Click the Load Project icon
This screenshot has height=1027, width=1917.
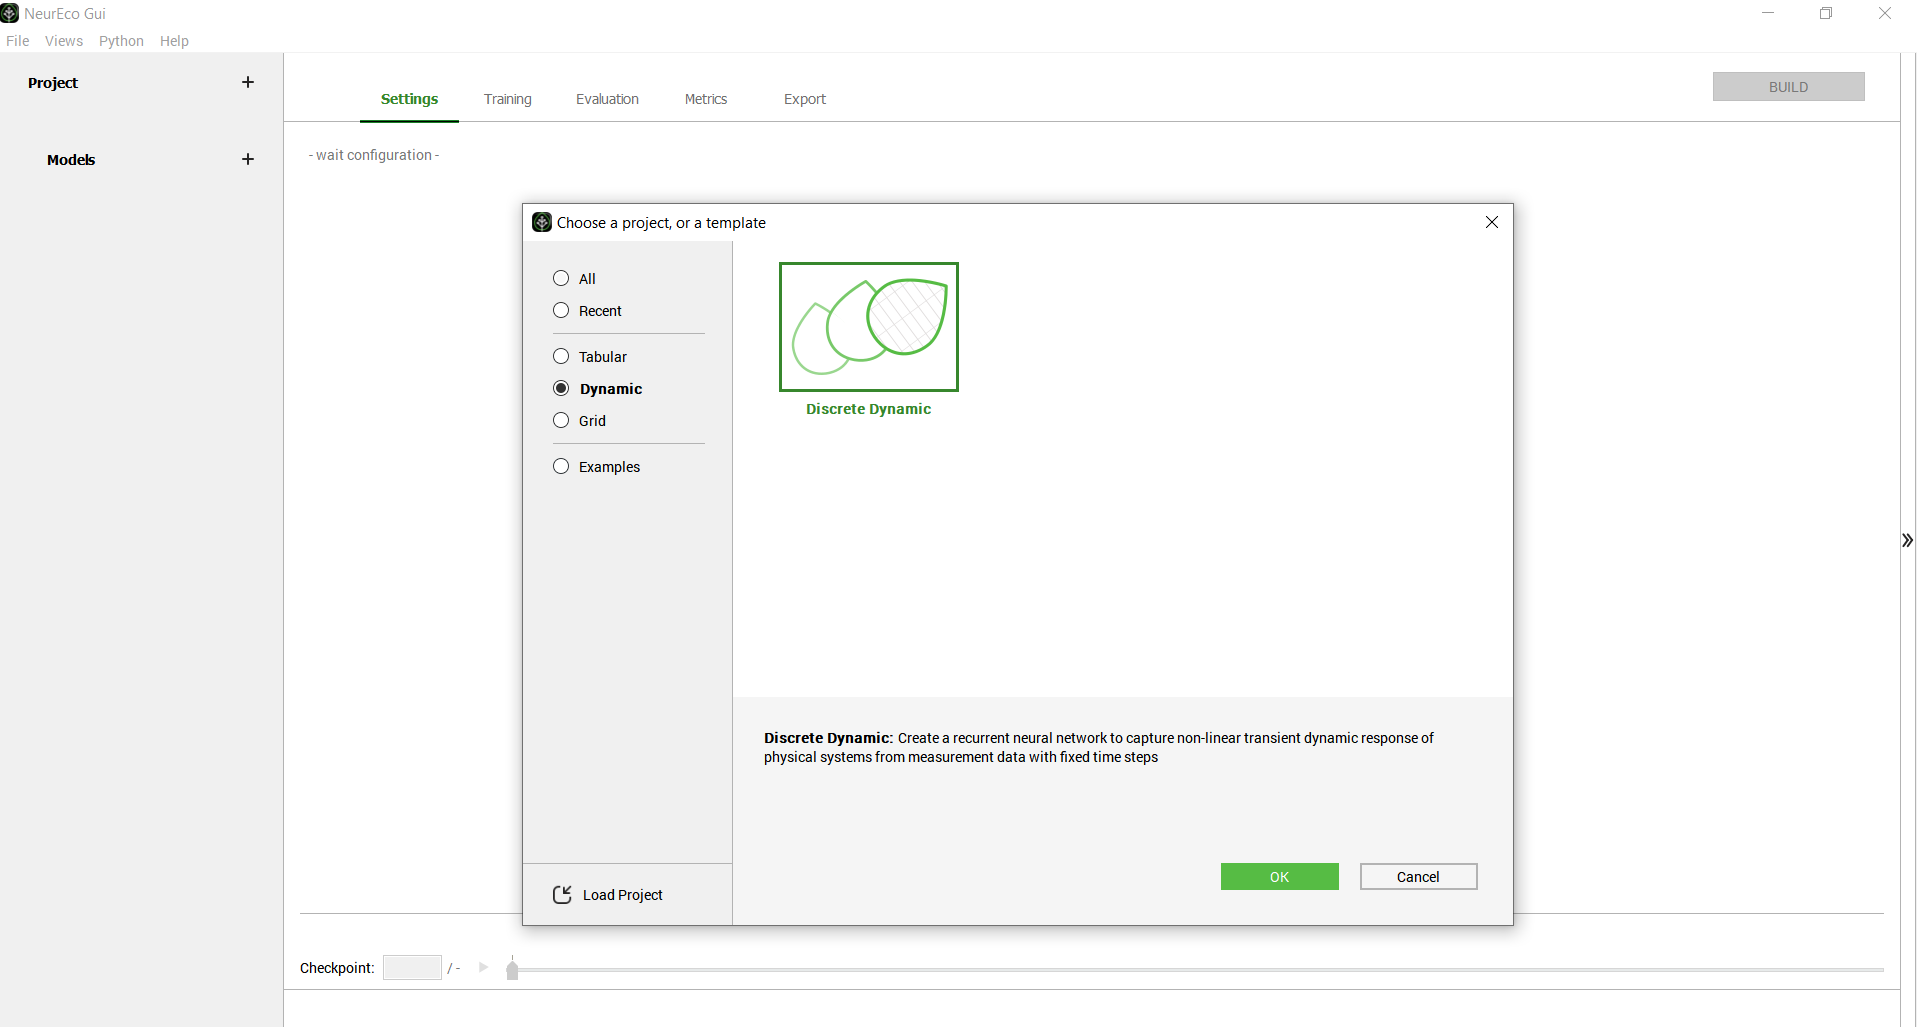562,894
